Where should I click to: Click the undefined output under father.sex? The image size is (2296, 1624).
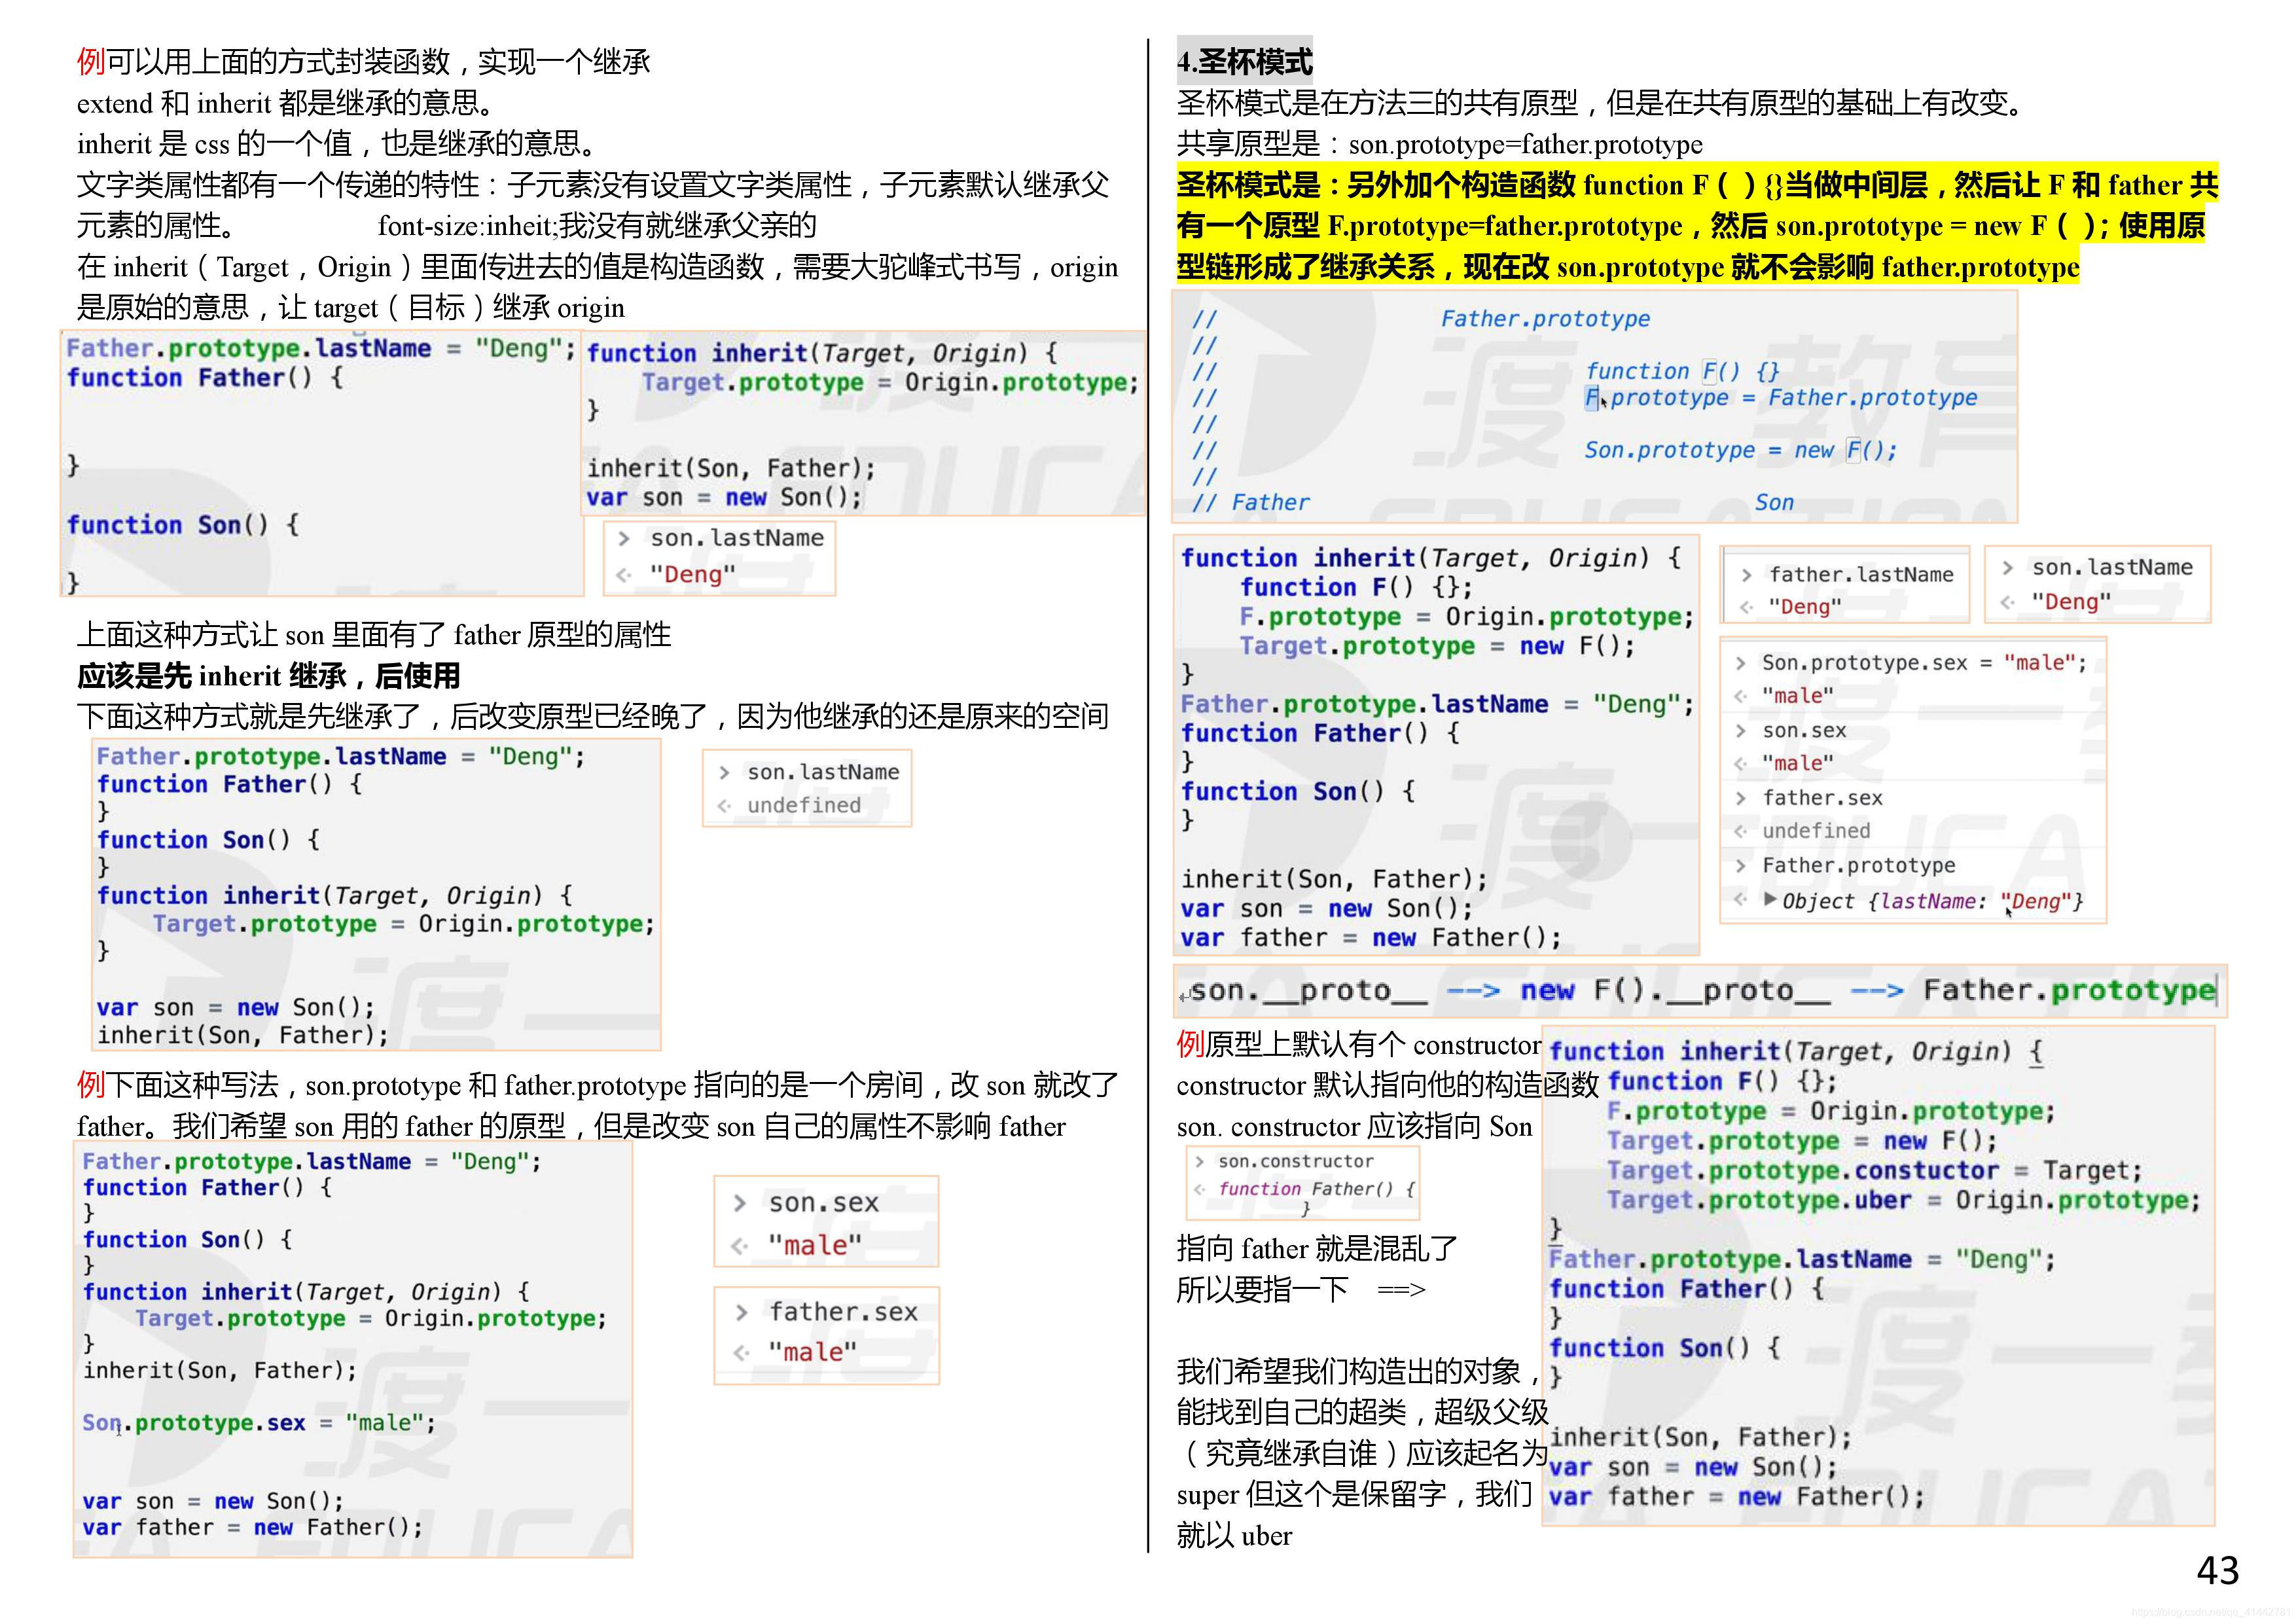[1816, 831]
